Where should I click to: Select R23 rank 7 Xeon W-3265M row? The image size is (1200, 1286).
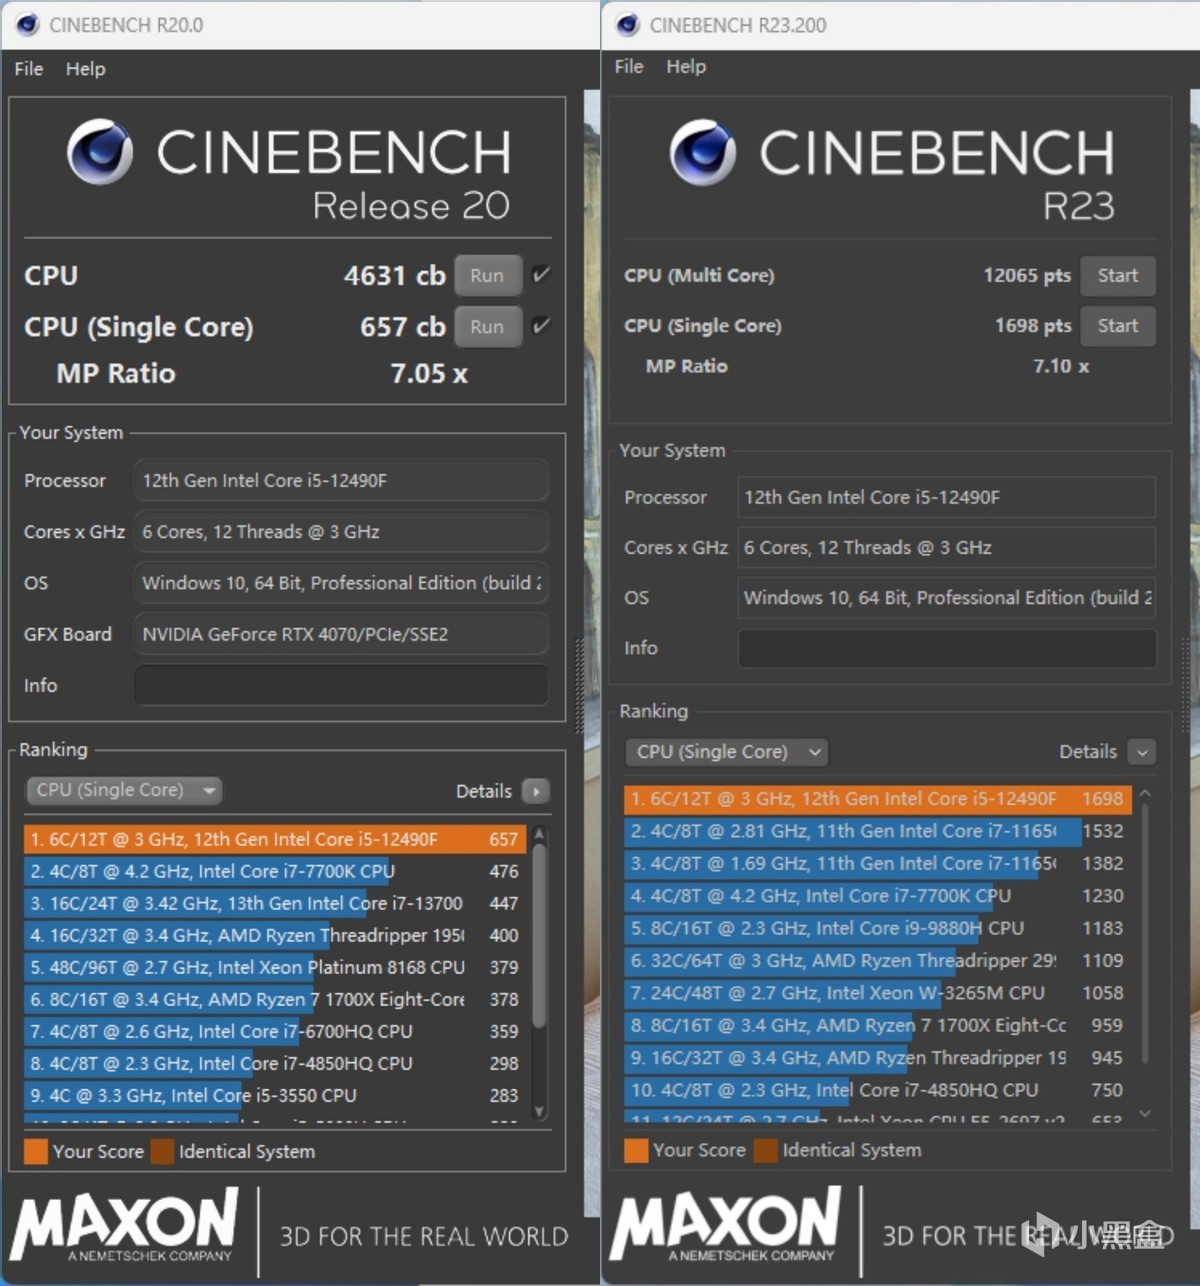(878, 993)
